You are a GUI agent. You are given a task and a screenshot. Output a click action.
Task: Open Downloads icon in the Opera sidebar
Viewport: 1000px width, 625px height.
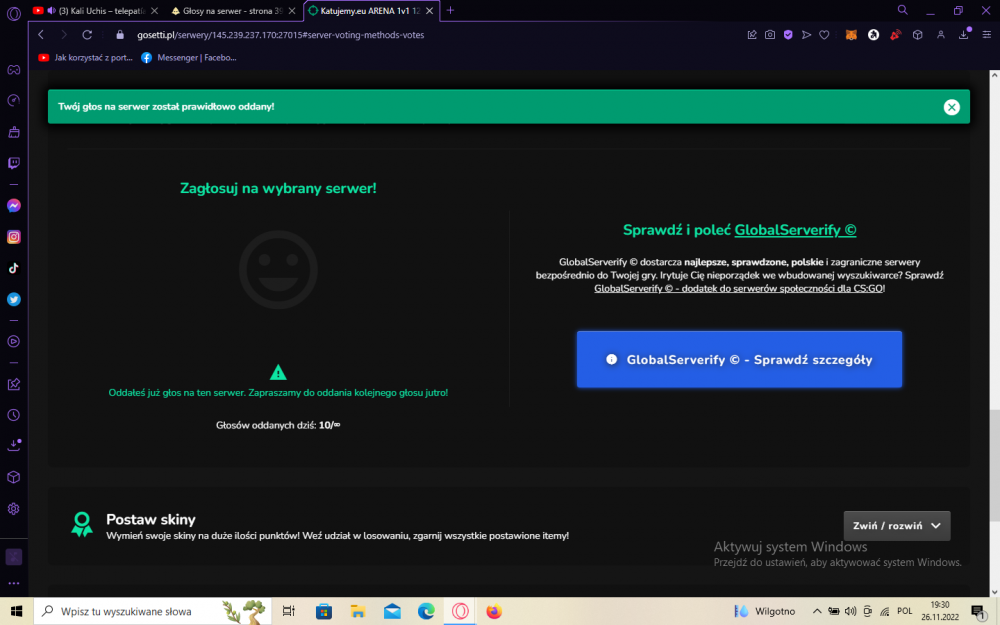point(13,445)
